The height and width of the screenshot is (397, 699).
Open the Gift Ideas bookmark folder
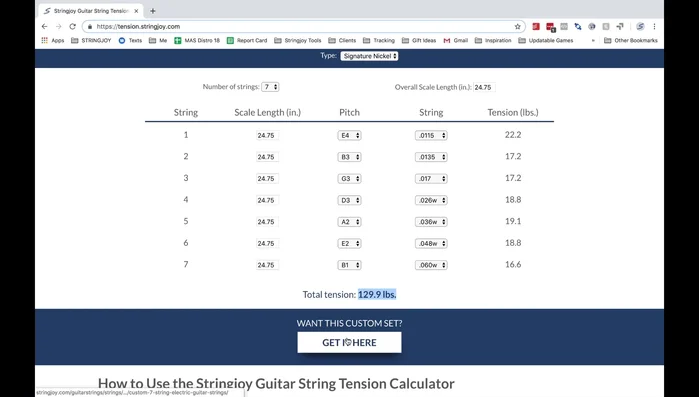tap(419, 40)
